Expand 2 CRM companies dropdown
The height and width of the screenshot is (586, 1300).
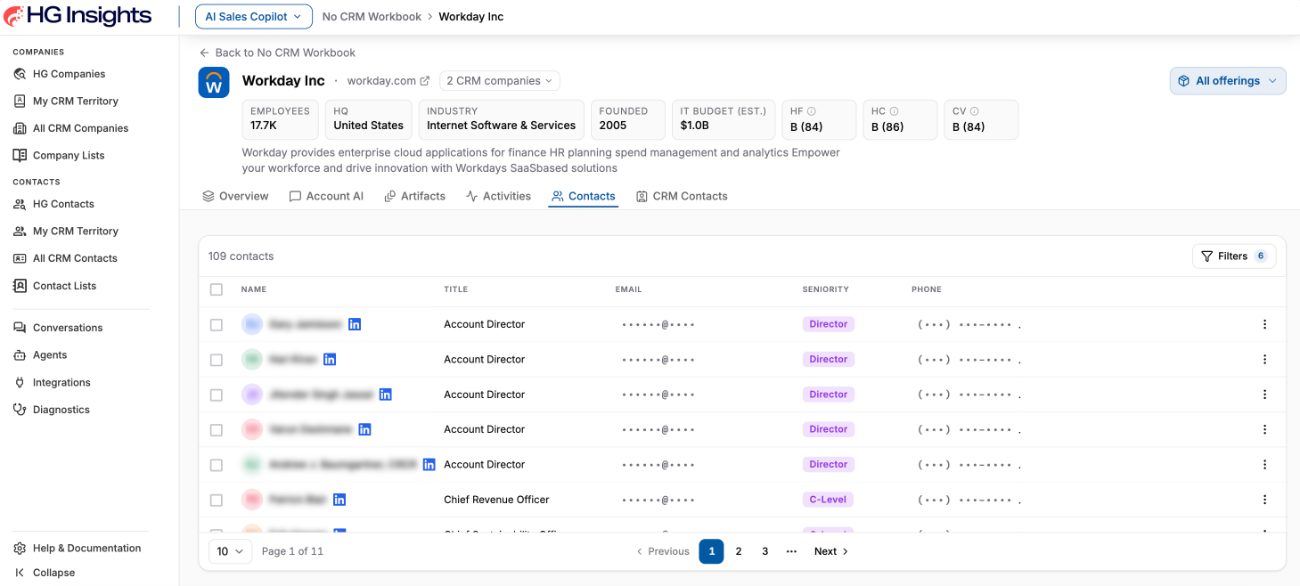click(x=499, y=81)
